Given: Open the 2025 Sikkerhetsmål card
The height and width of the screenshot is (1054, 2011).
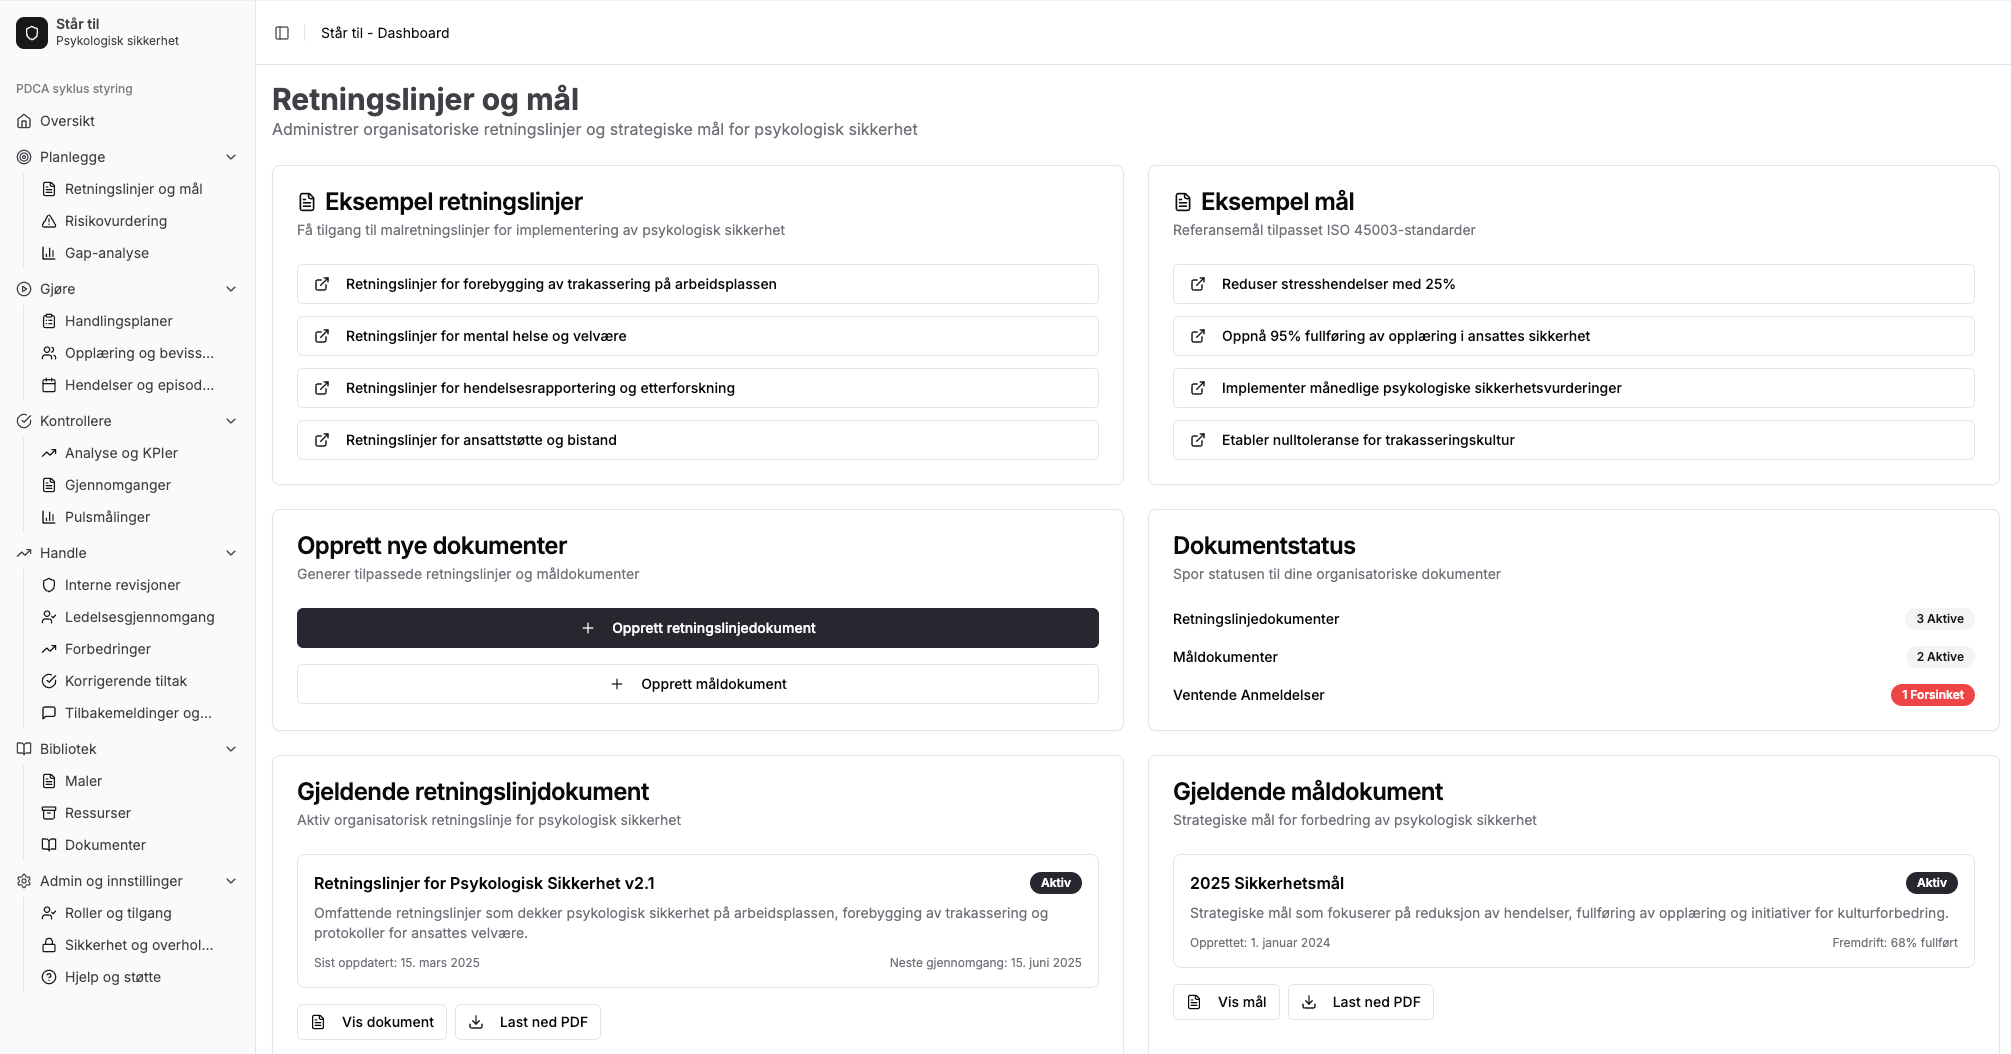Looking at the screenshot, I should pos(1573,910).
